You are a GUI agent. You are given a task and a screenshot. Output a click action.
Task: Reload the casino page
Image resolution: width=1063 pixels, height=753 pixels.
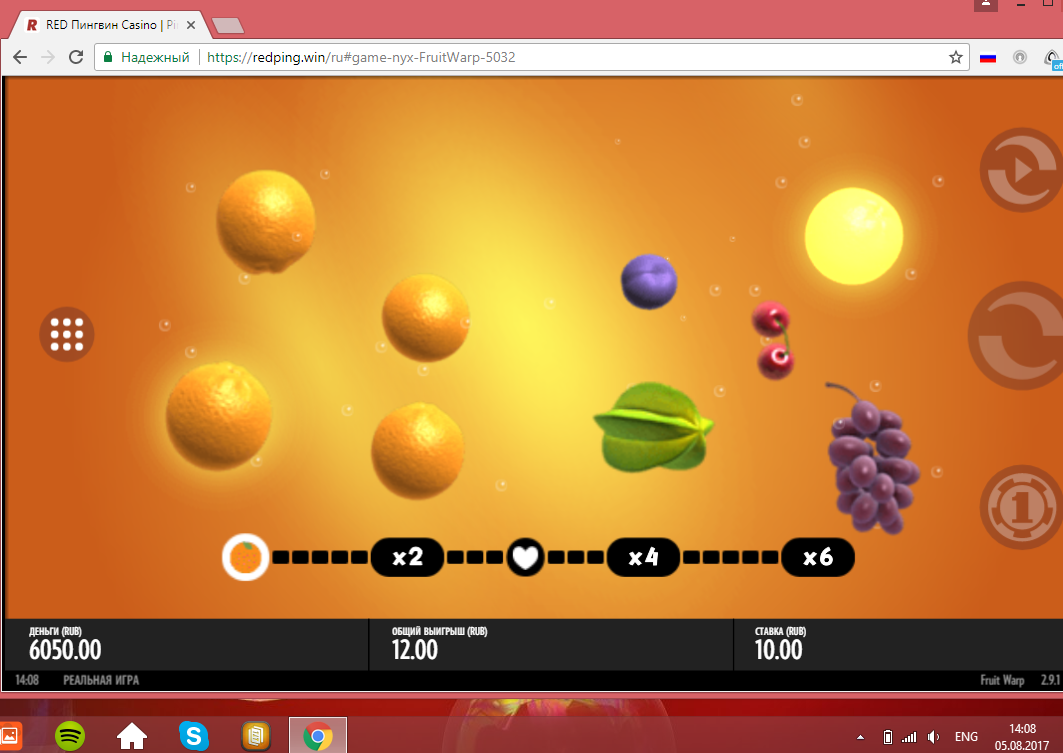76,57
